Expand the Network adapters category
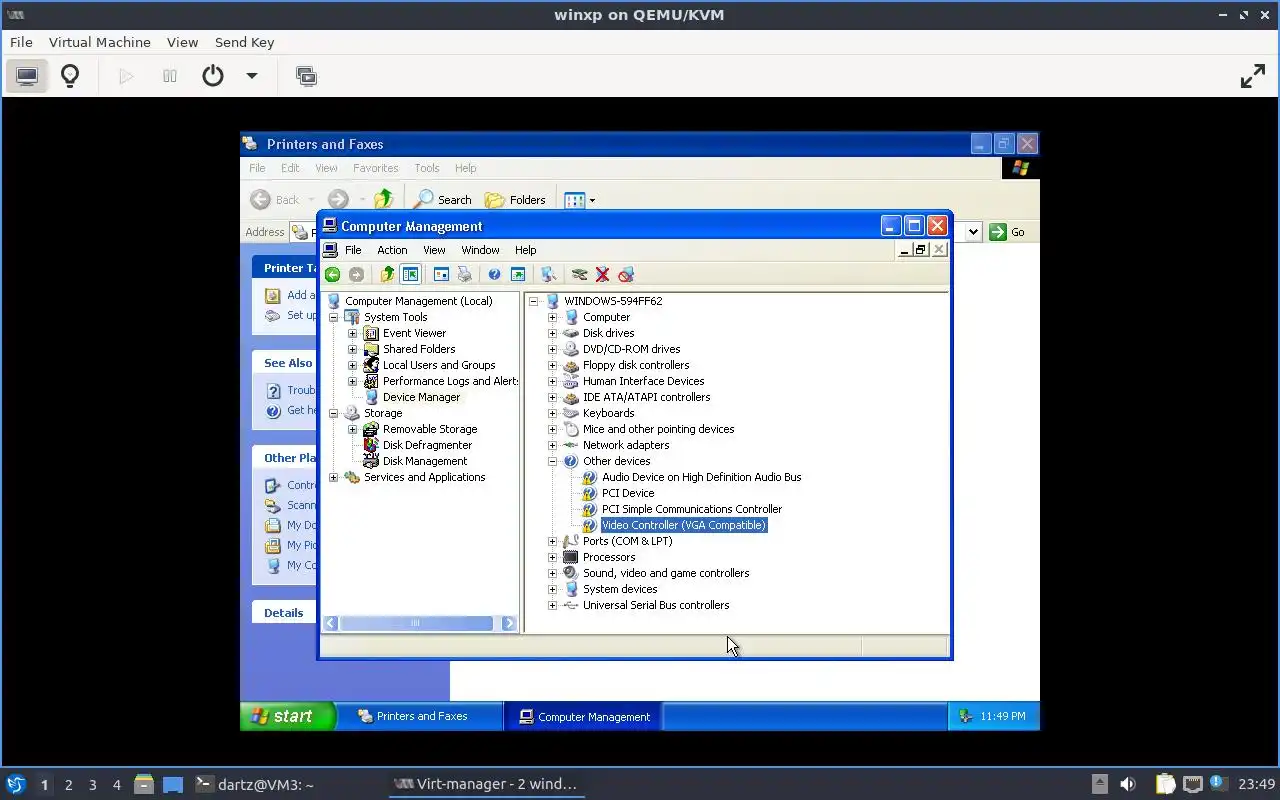Screen dimensions: 1280x800 pyautogui.click(x=552, y=445)
